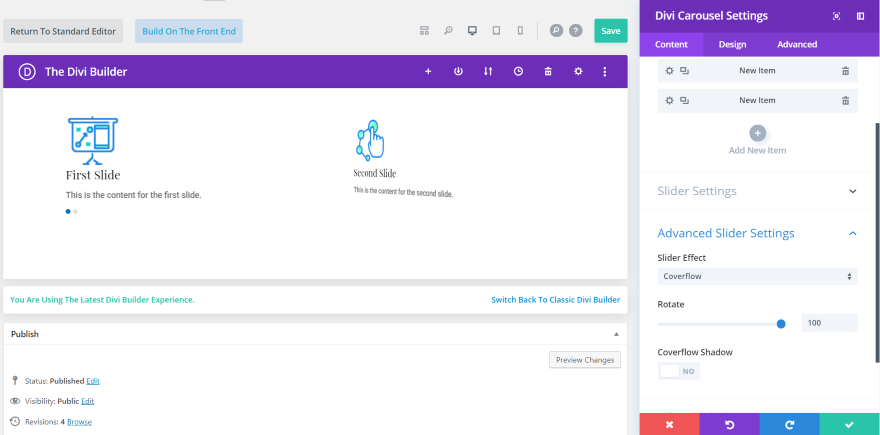Image resolution: width=880 pixels, height=435 pixels.
Task: Browse the 4 revisions link
Action: coord(79,422)
